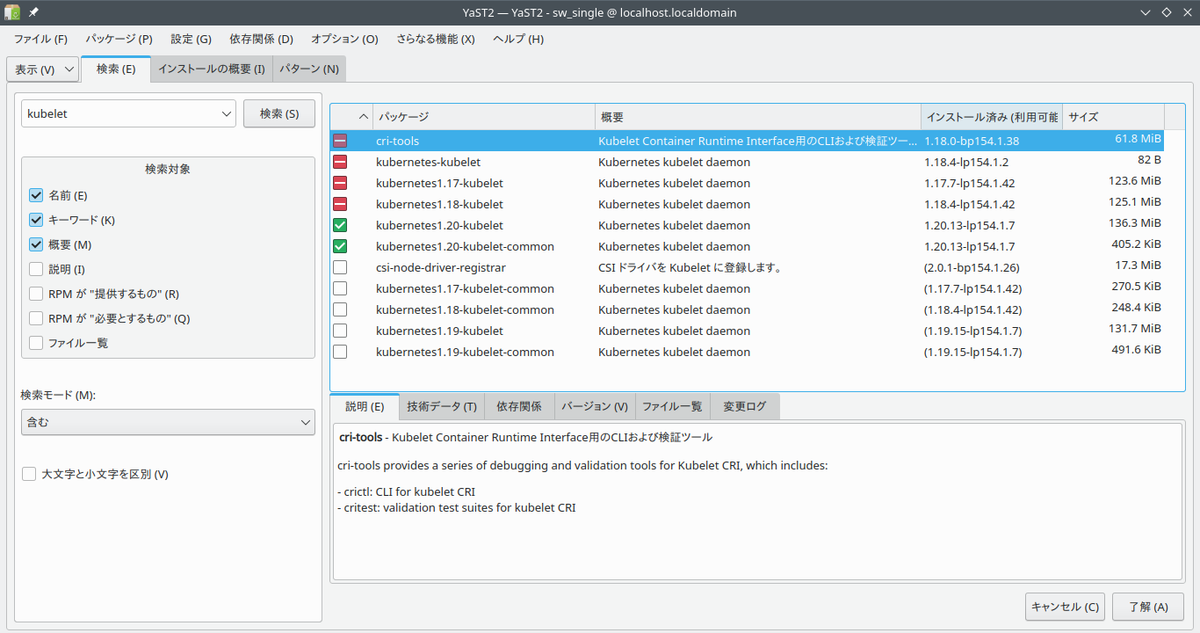The width and height of the screenshot is (1200, 633).
Task: Click the キャンセル (C) button
Action: tap(1065, 606)
